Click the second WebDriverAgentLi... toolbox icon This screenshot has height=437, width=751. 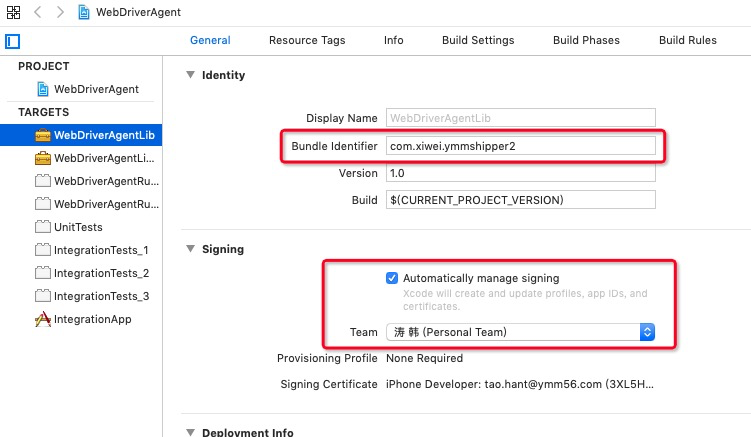point(43,158)
